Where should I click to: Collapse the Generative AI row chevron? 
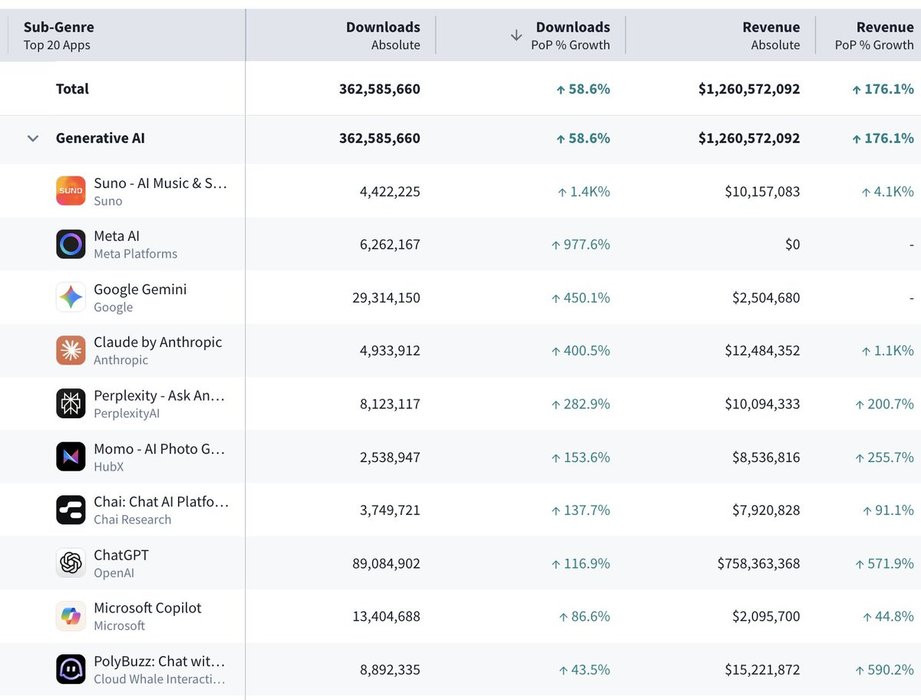click(x=33, y=139)
